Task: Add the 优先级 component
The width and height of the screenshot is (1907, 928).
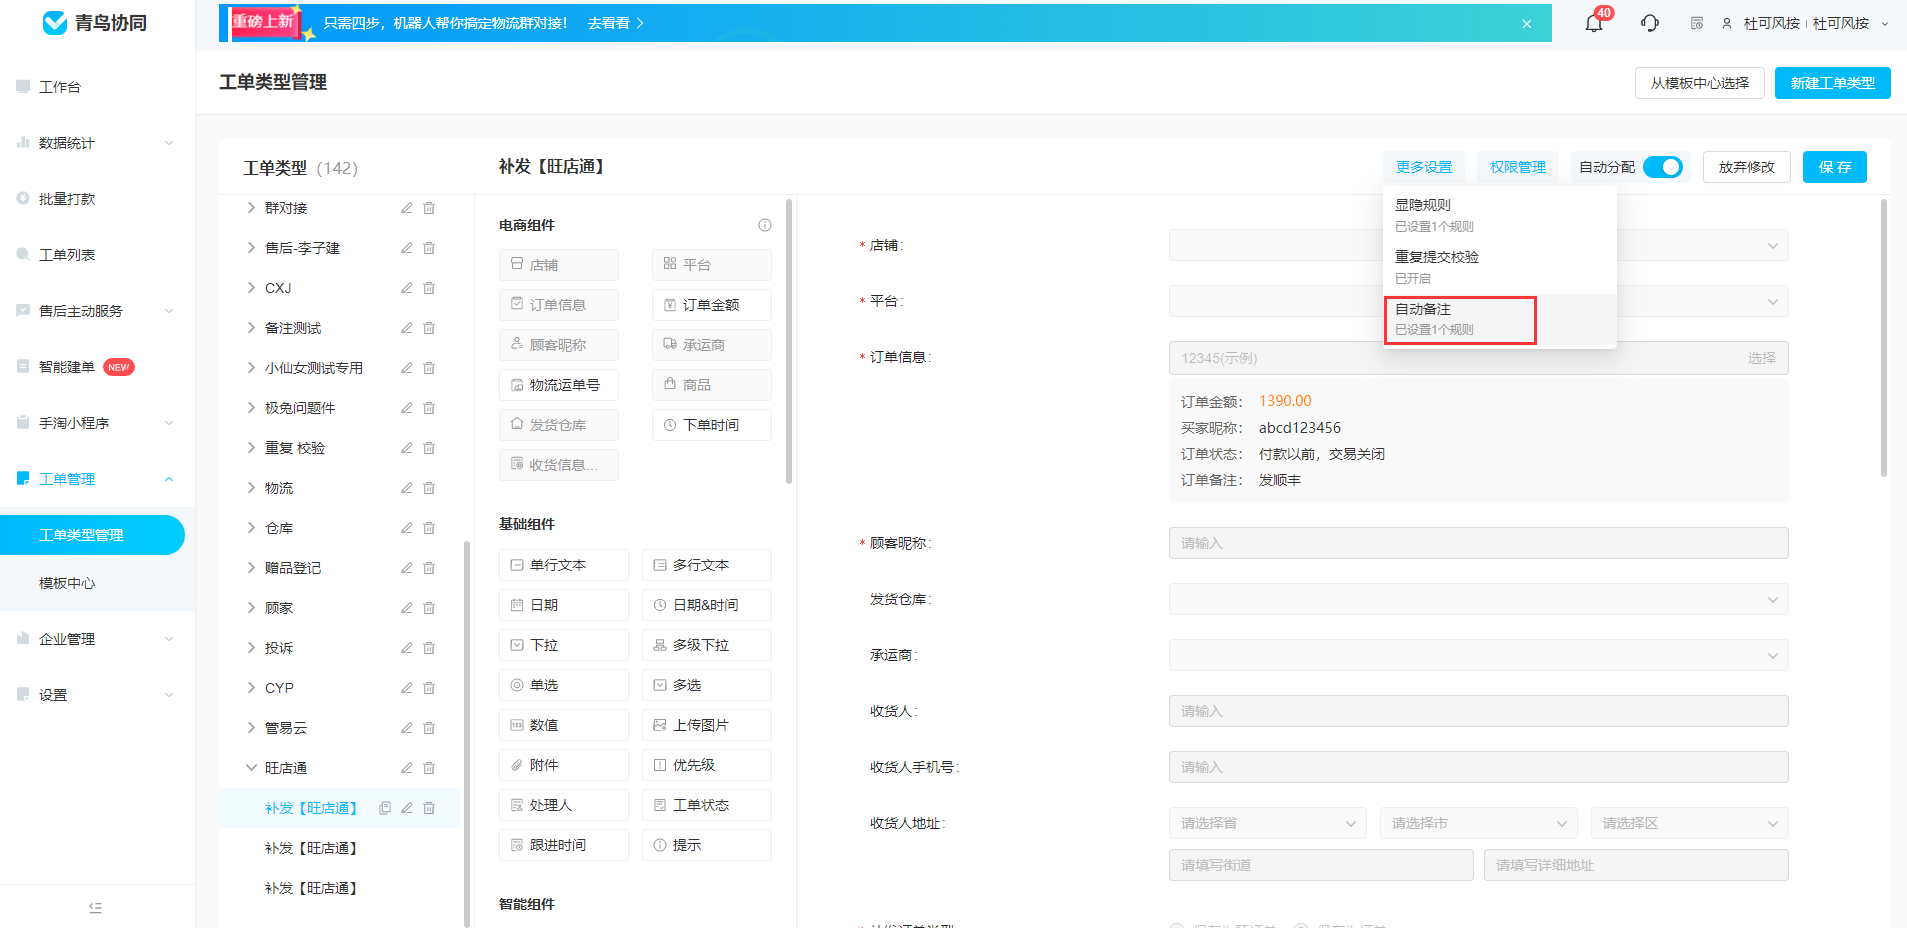Action: (707, 765)
